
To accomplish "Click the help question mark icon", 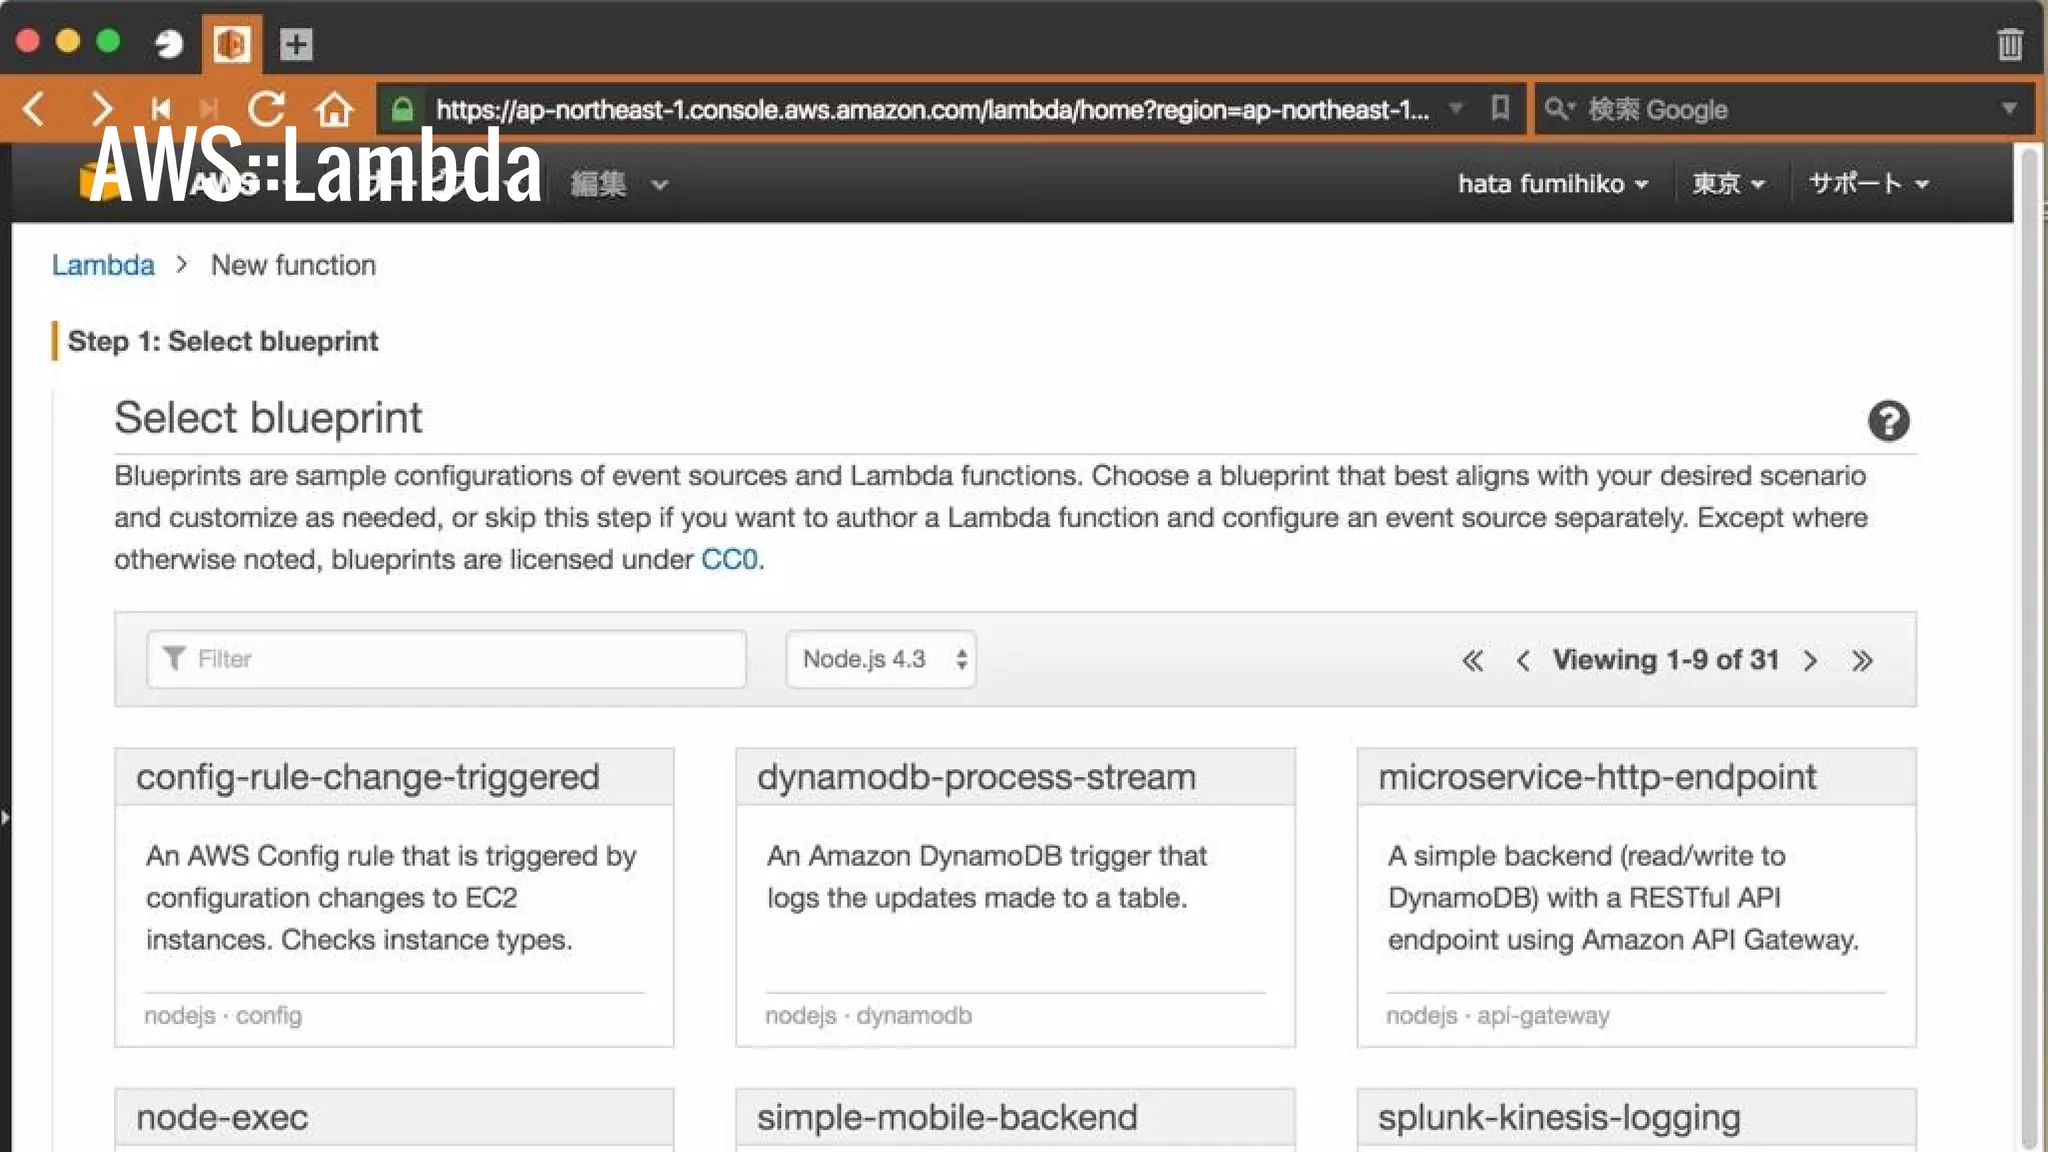I will point(1888,421).
